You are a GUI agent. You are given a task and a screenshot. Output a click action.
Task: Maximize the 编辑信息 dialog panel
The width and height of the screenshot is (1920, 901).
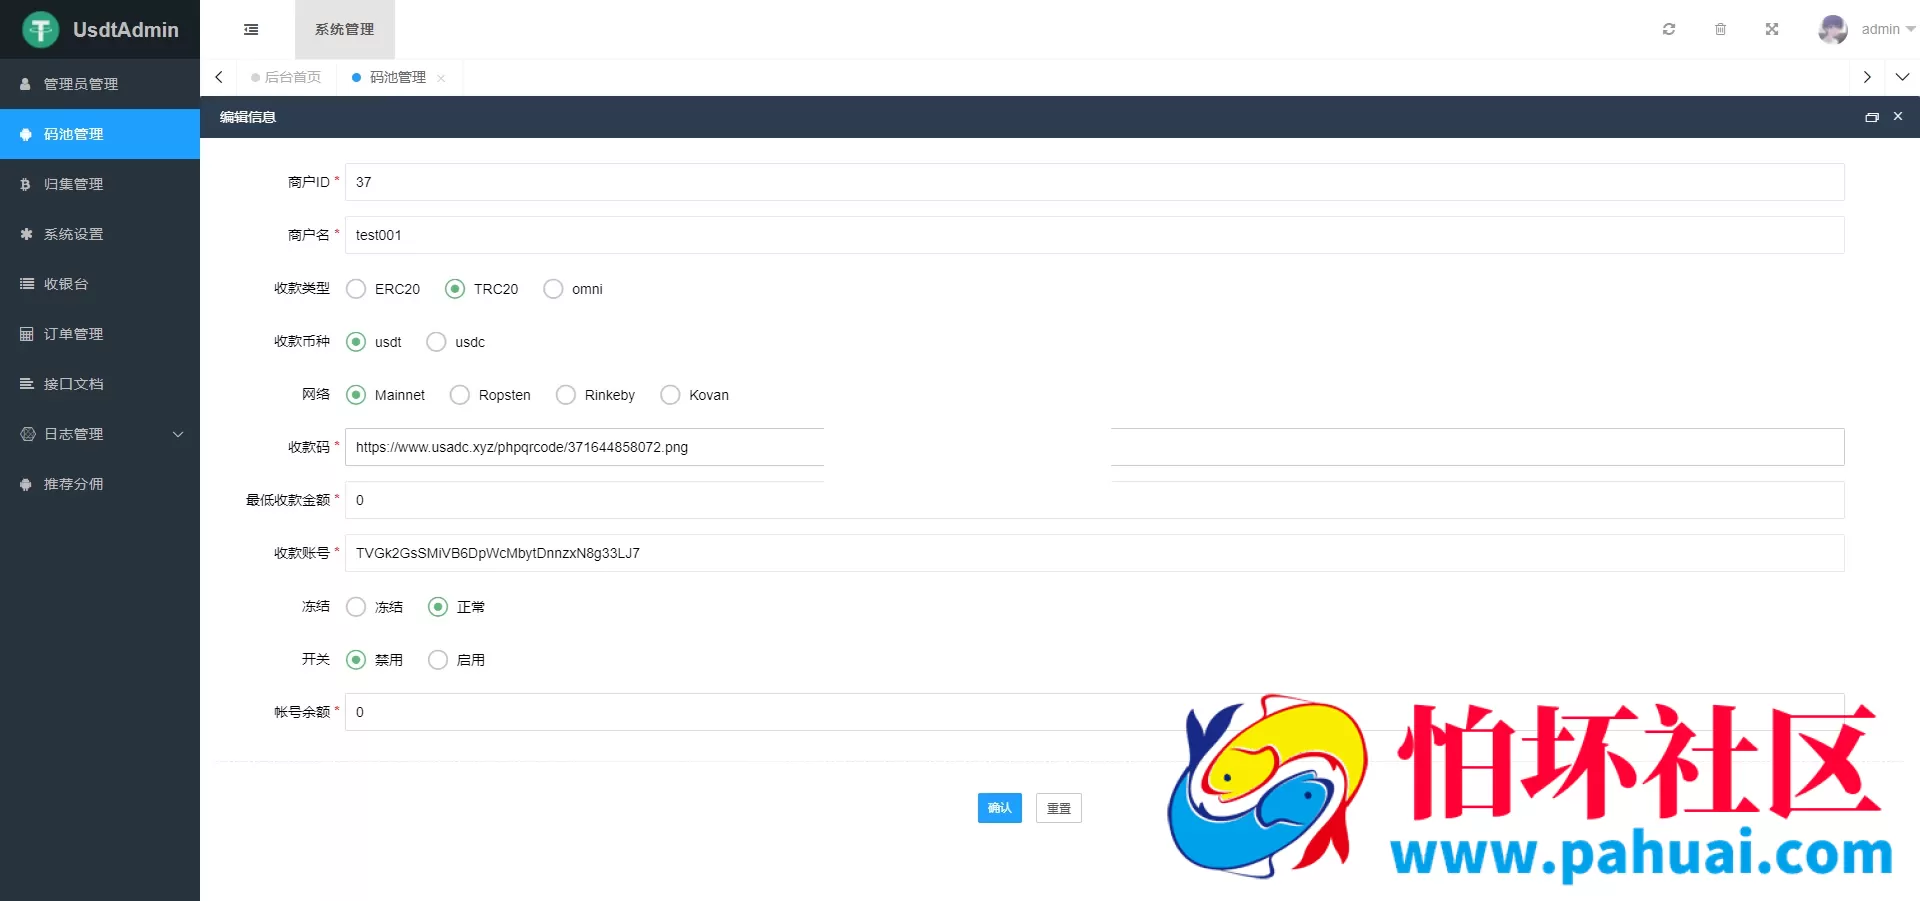(x=1871, y=117)
